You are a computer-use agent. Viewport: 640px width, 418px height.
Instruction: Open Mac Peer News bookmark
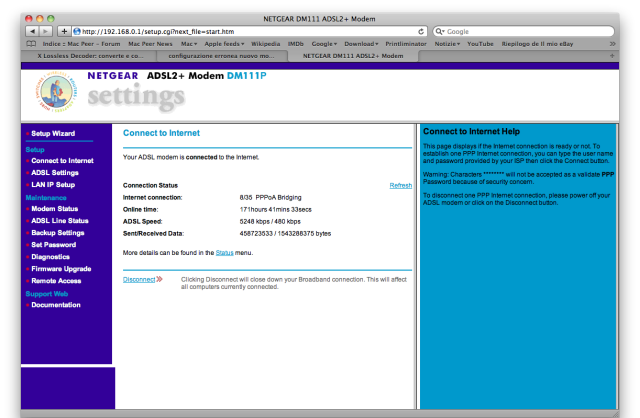click(x=150, y=44)
